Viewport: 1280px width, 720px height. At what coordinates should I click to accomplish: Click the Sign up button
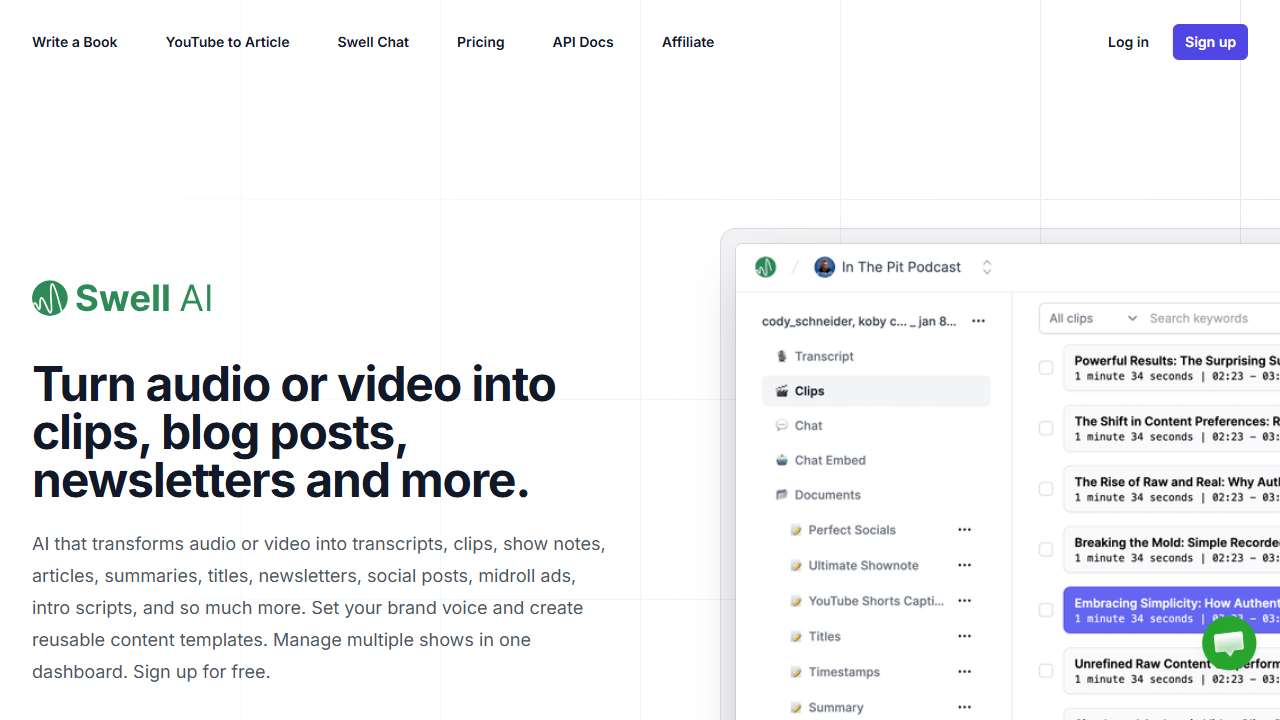(x=1209, y=42)
